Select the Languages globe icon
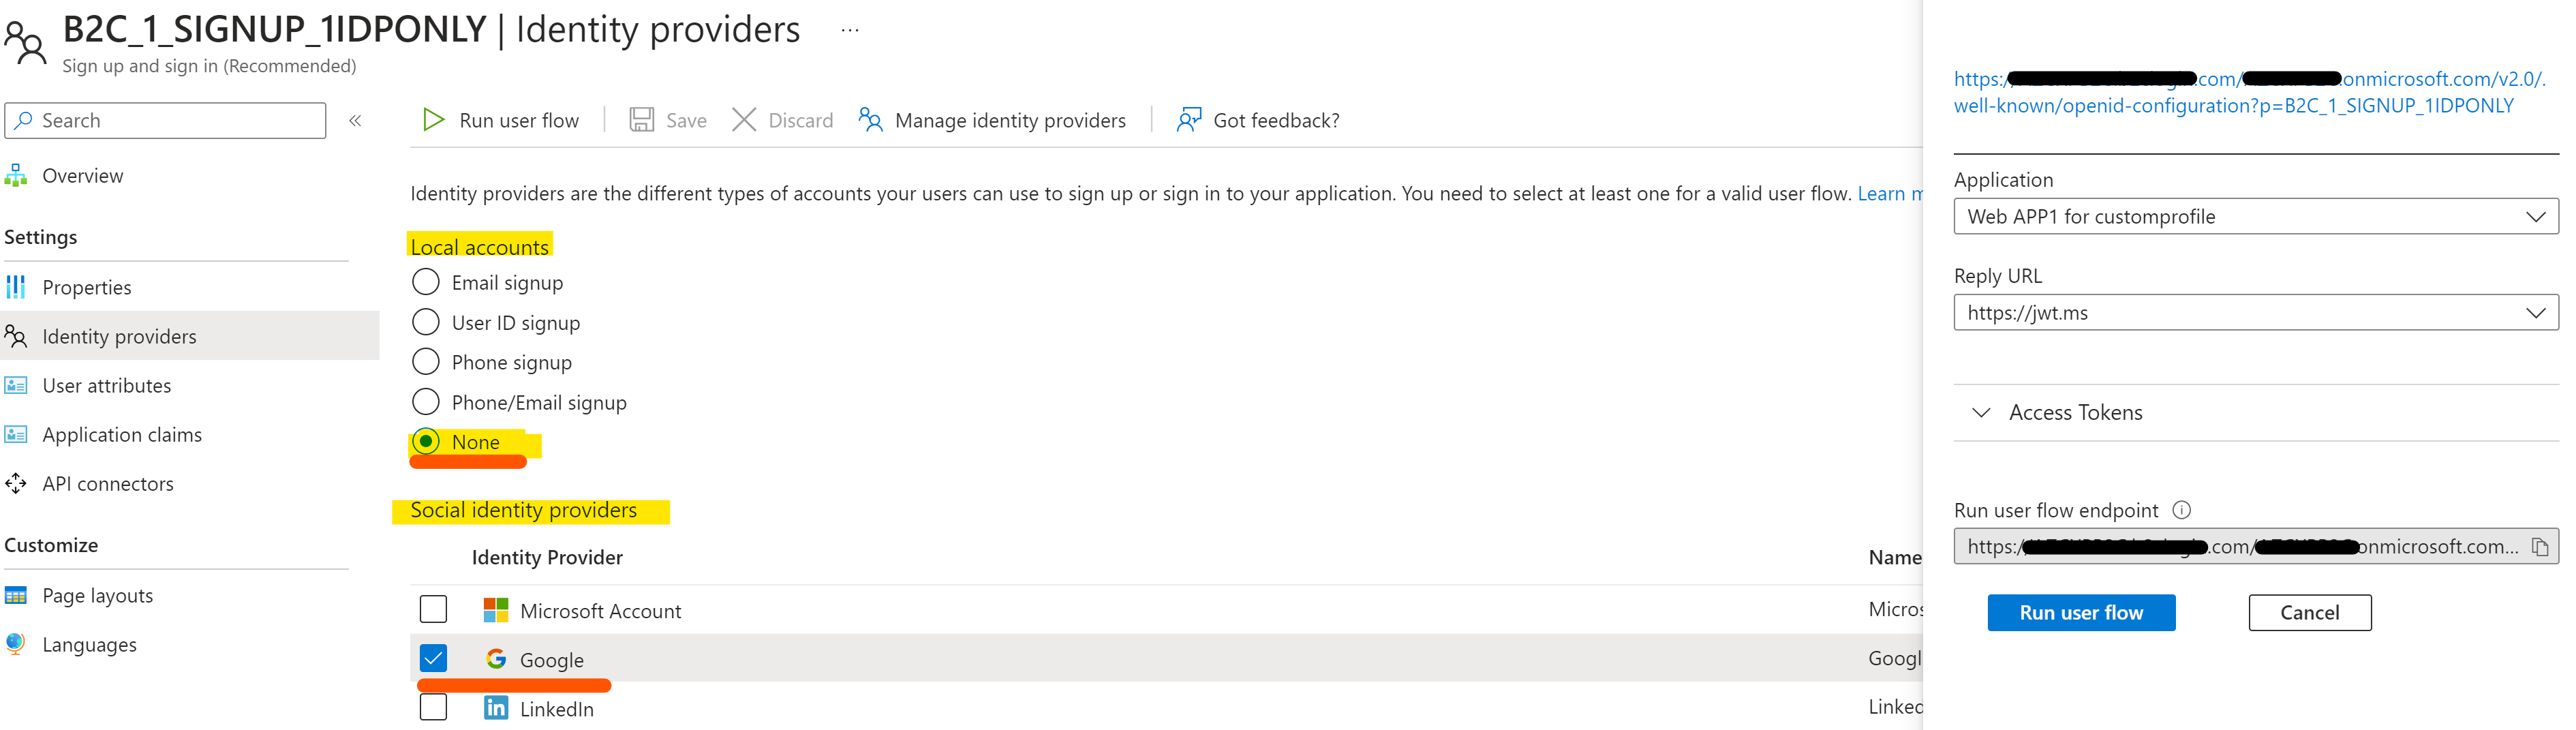2576x730 pixels. [x=14, y=644]
